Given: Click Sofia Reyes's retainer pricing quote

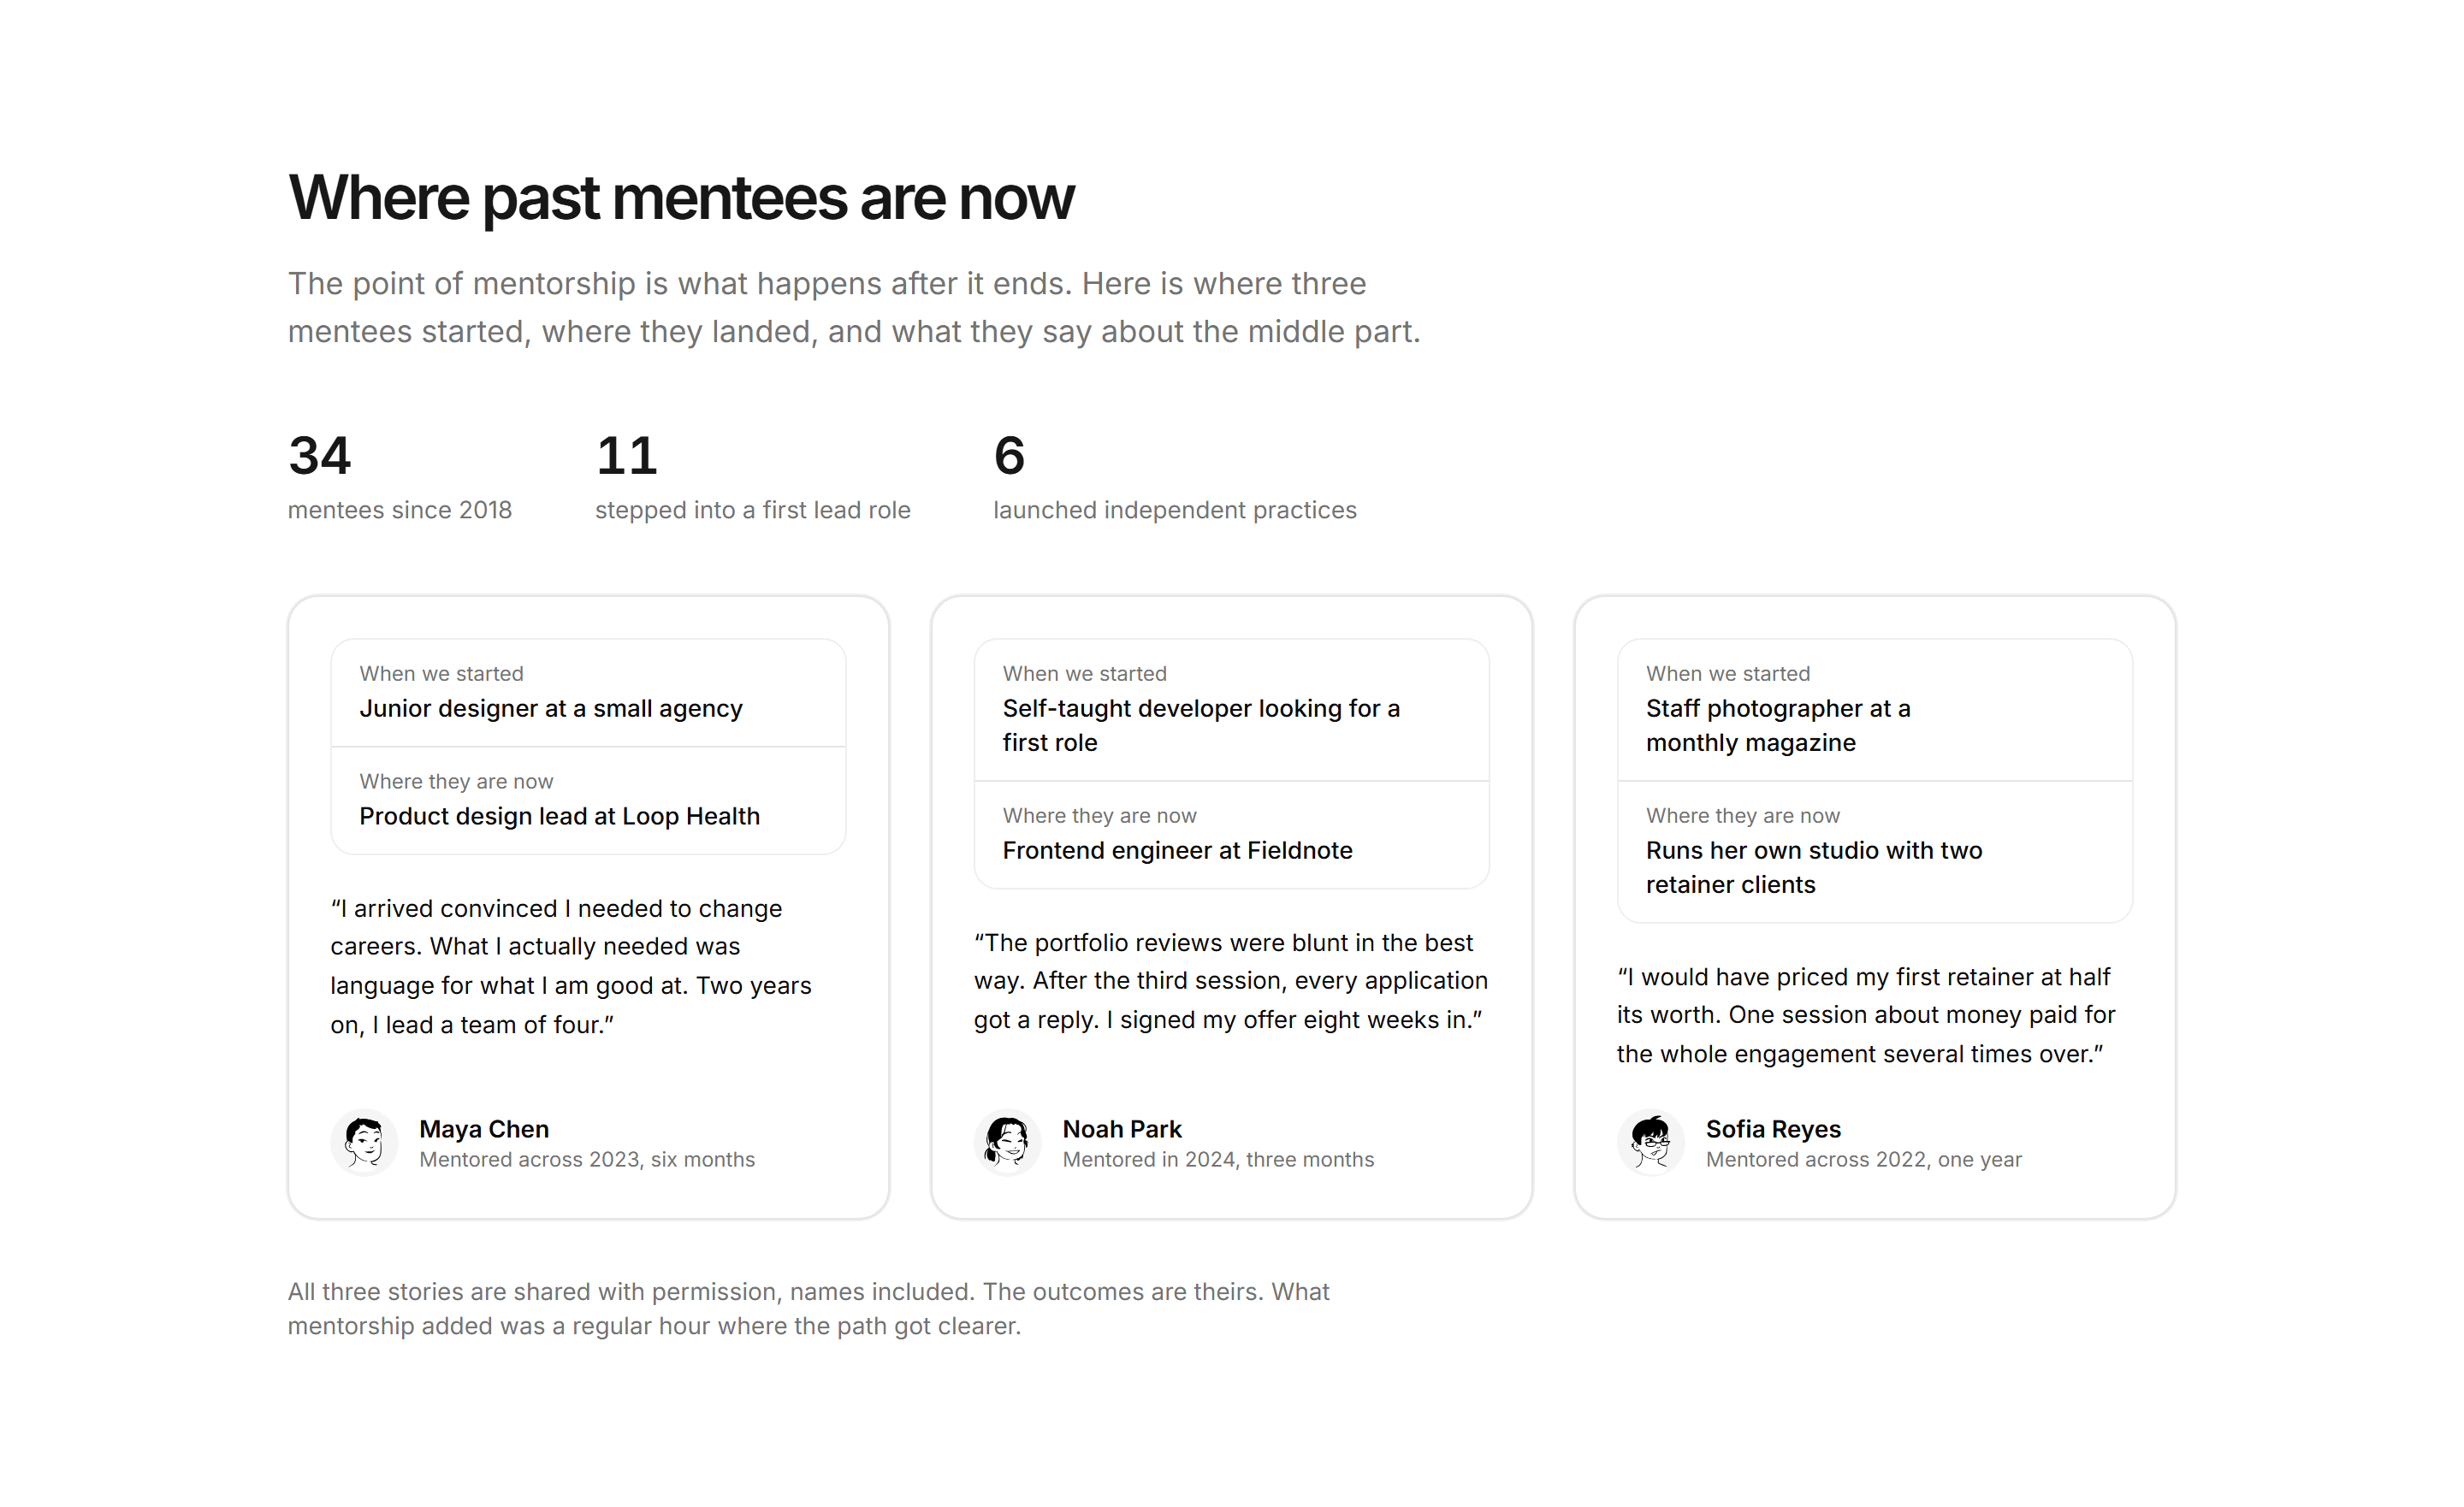Looking at the screenshot, I should (1866, 1015).
